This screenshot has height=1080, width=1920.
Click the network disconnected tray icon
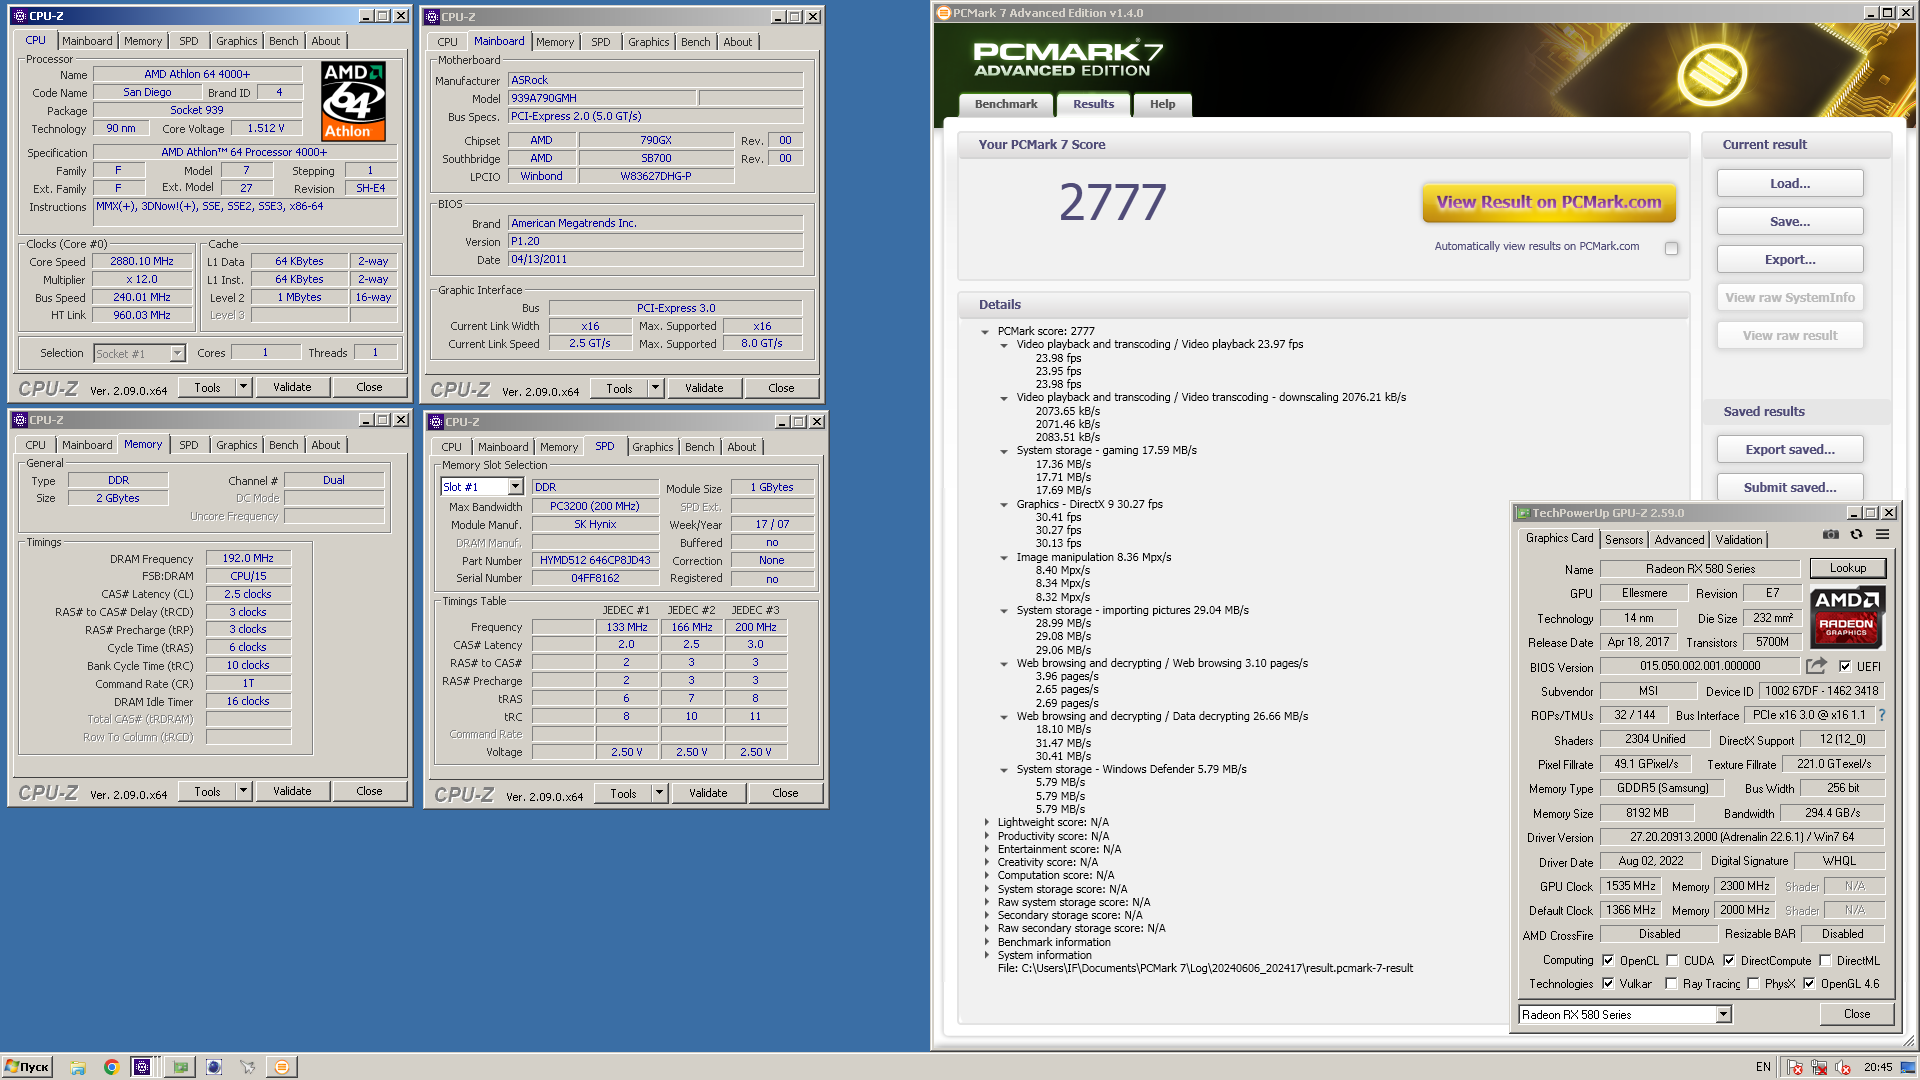[x=1819, y=1067]
